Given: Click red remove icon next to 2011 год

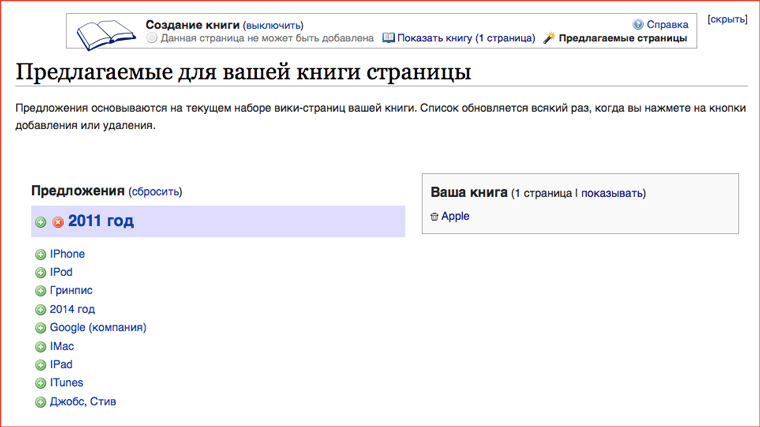Looking at the screenshot, I should [58, 222].
